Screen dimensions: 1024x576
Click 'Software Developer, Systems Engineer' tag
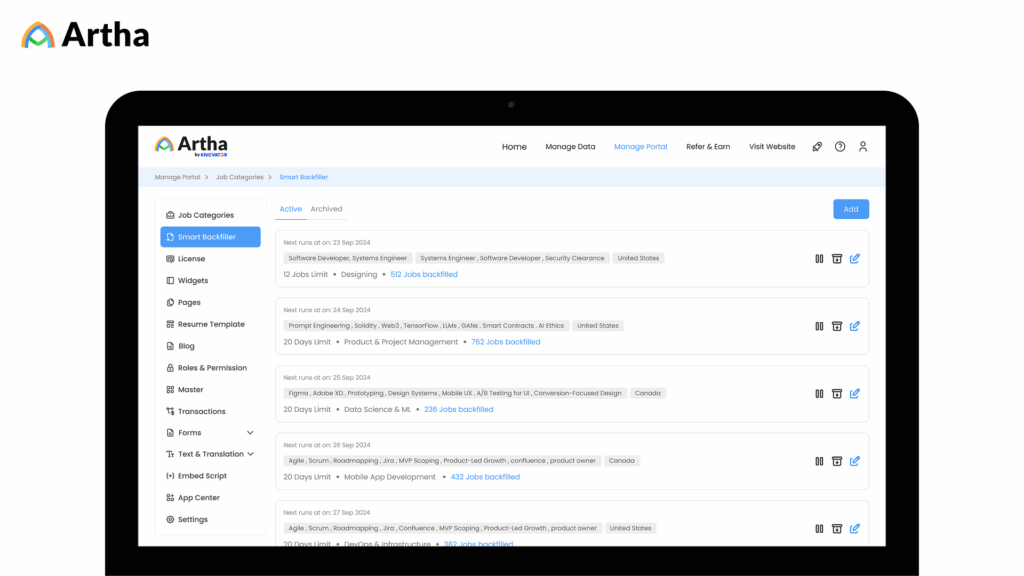coord(347,258)
